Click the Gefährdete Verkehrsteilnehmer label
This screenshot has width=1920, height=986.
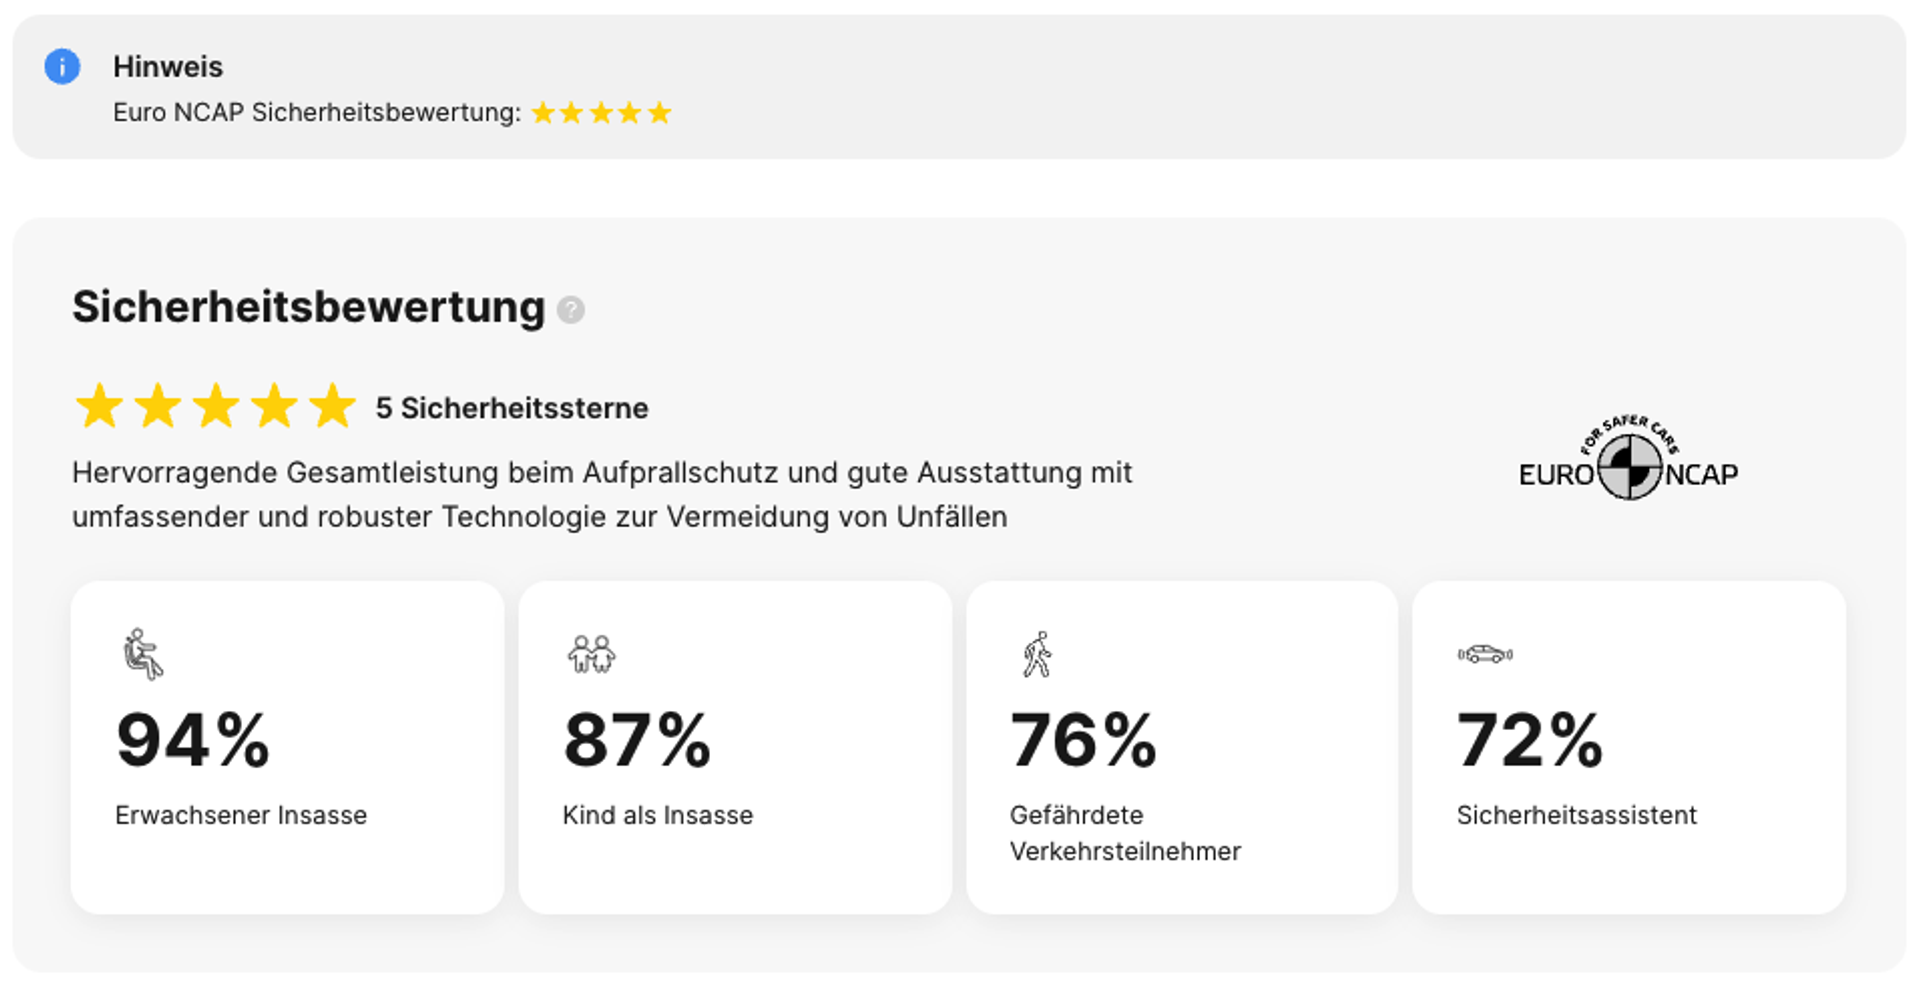1125,833
